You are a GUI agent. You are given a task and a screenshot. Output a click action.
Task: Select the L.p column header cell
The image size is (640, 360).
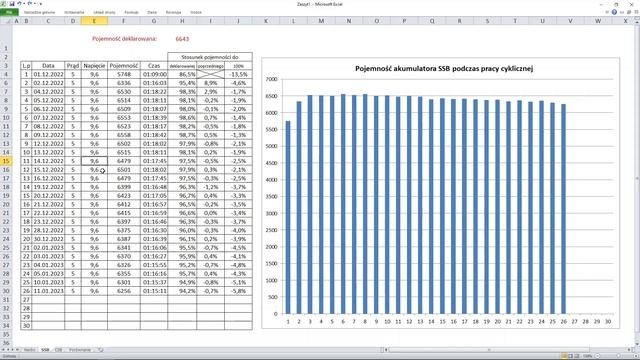point(26,66)
